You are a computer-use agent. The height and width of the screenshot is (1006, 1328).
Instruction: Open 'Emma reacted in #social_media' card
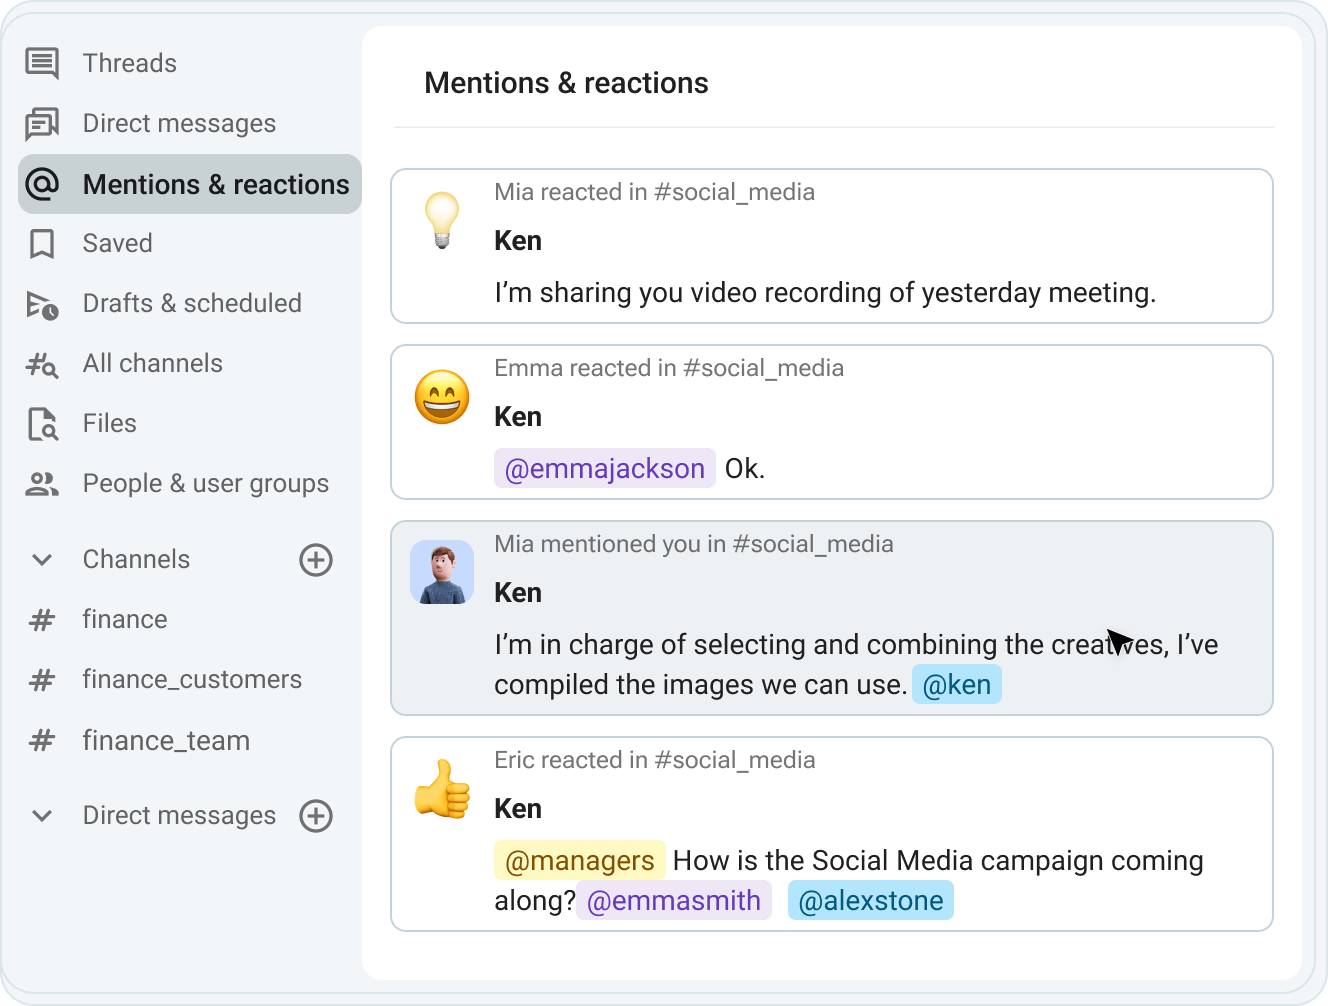(x=832, y=422)
